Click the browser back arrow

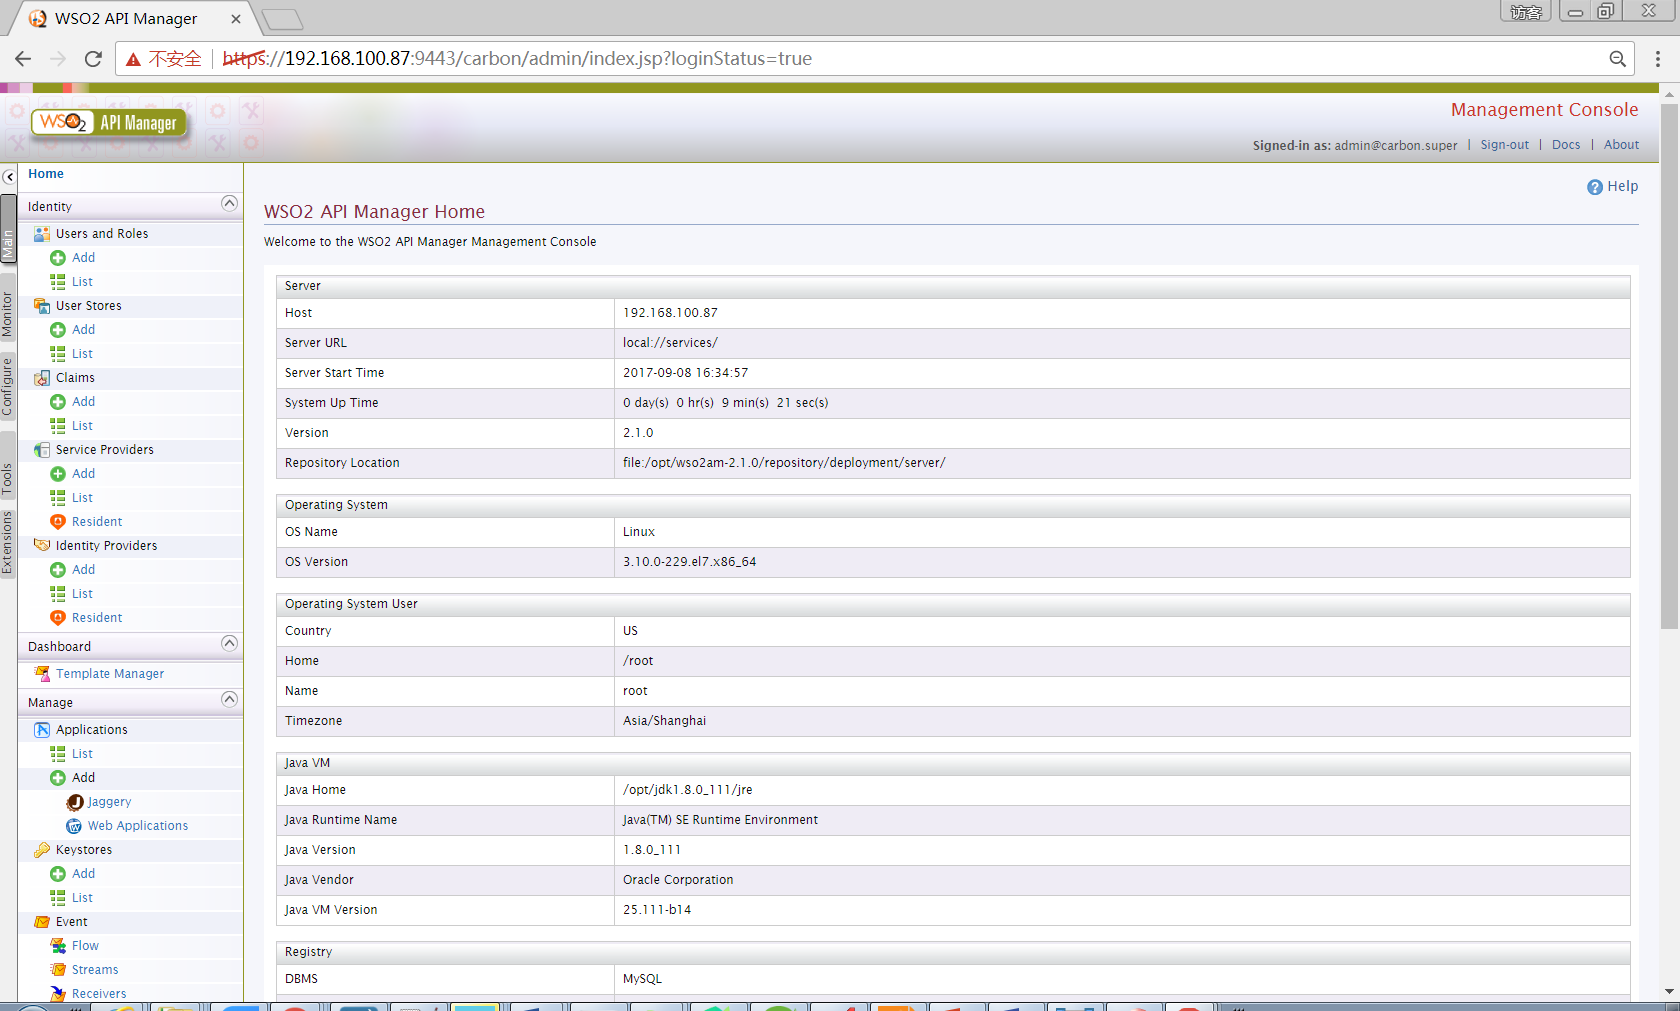(23, 59)
